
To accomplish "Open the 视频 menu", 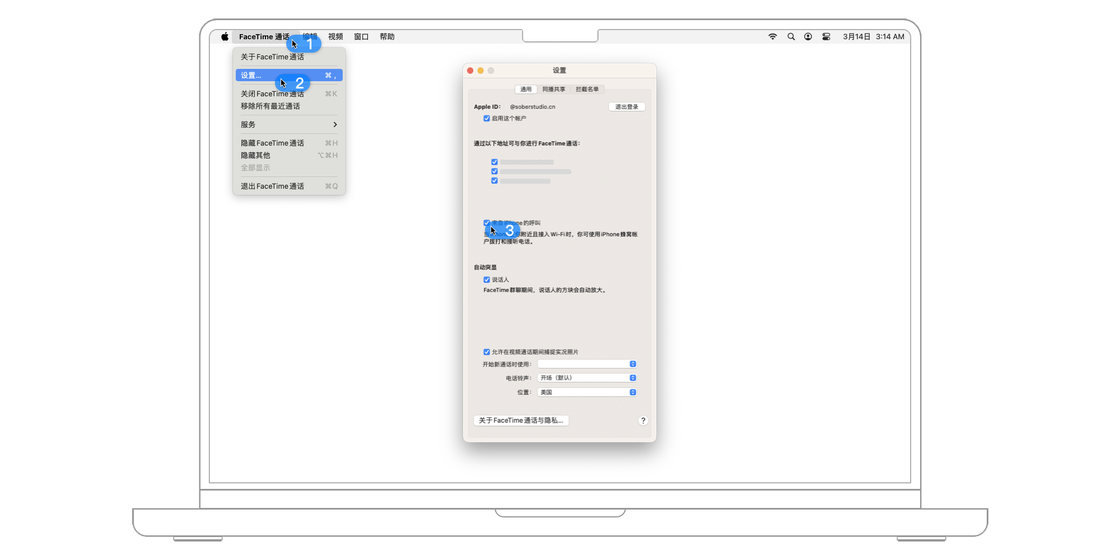I will [336, 36].
